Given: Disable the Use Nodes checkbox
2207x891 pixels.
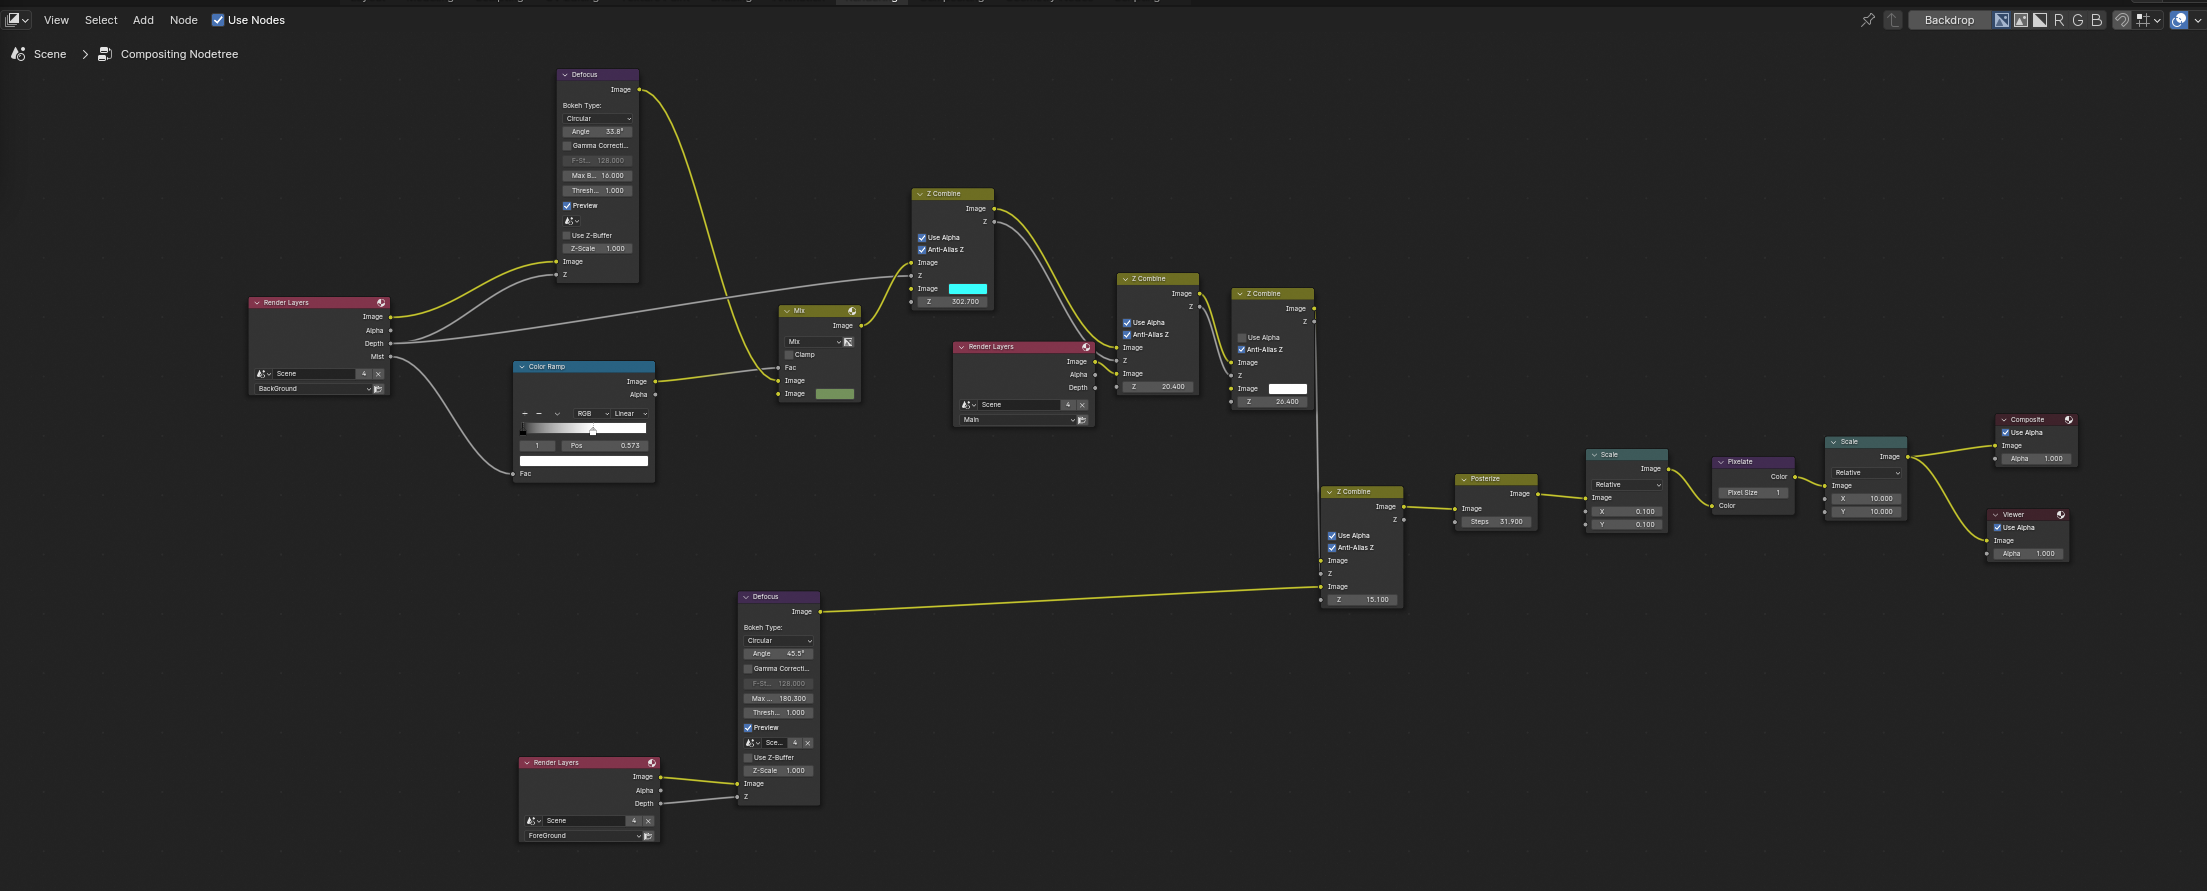Looking at the screenshot, I should coord(218,20).
